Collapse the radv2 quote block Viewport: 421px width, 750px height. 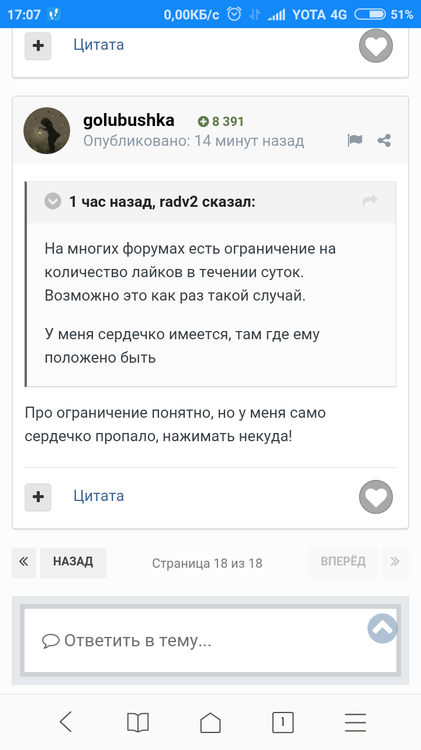53,201
